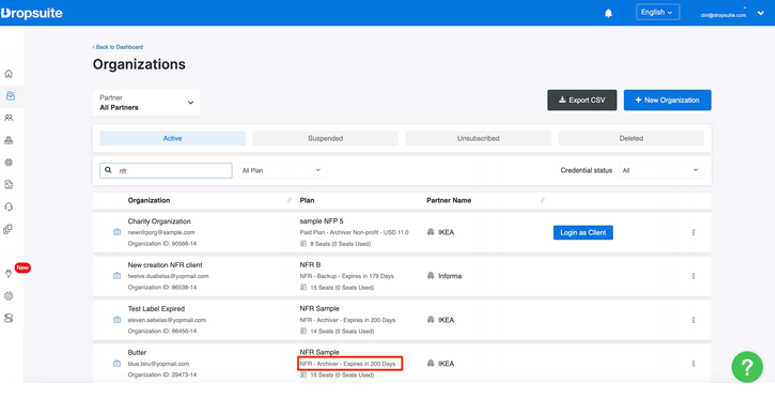775x396 pixels.
Task: Switch to the Suspended tab
Action: (325, 138)
